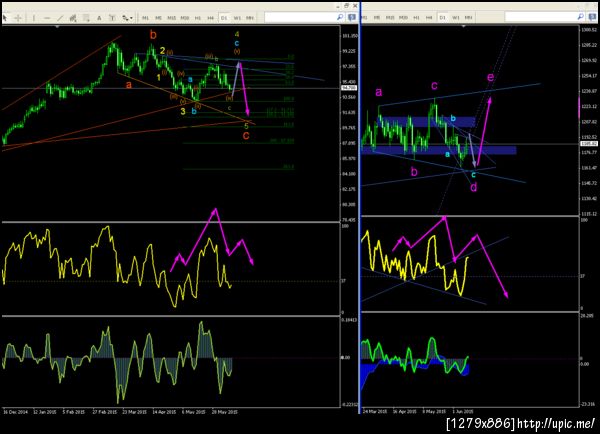The height and width of the screenshot is (434, 600).
Task: Open the Arrows objects dropdown
Action: (127, 18)
